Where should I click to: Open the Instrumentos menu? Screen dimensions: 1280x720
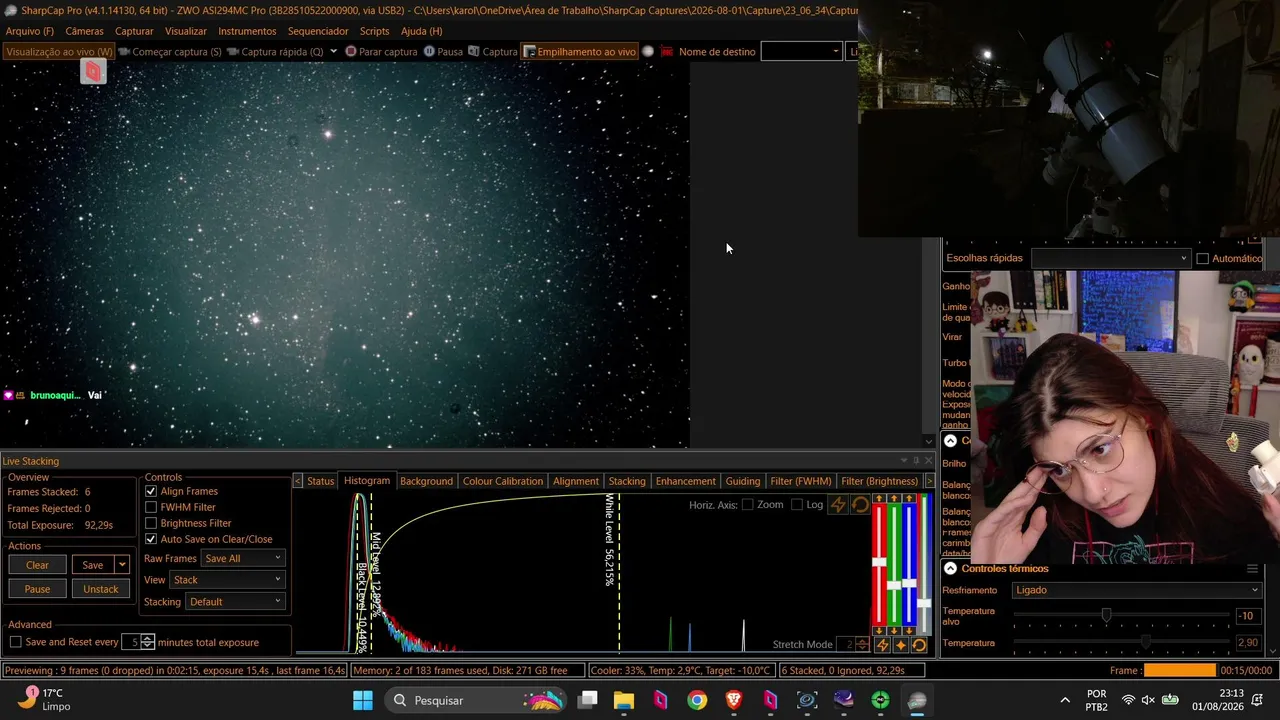click(247, 31)
